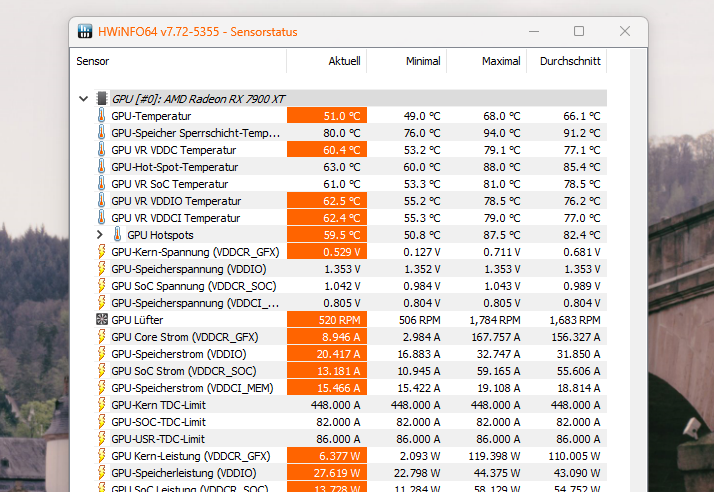Select the GPU-Temperatur sensor label
Viewport: 714px width, 492px height.
pos(151,116)
